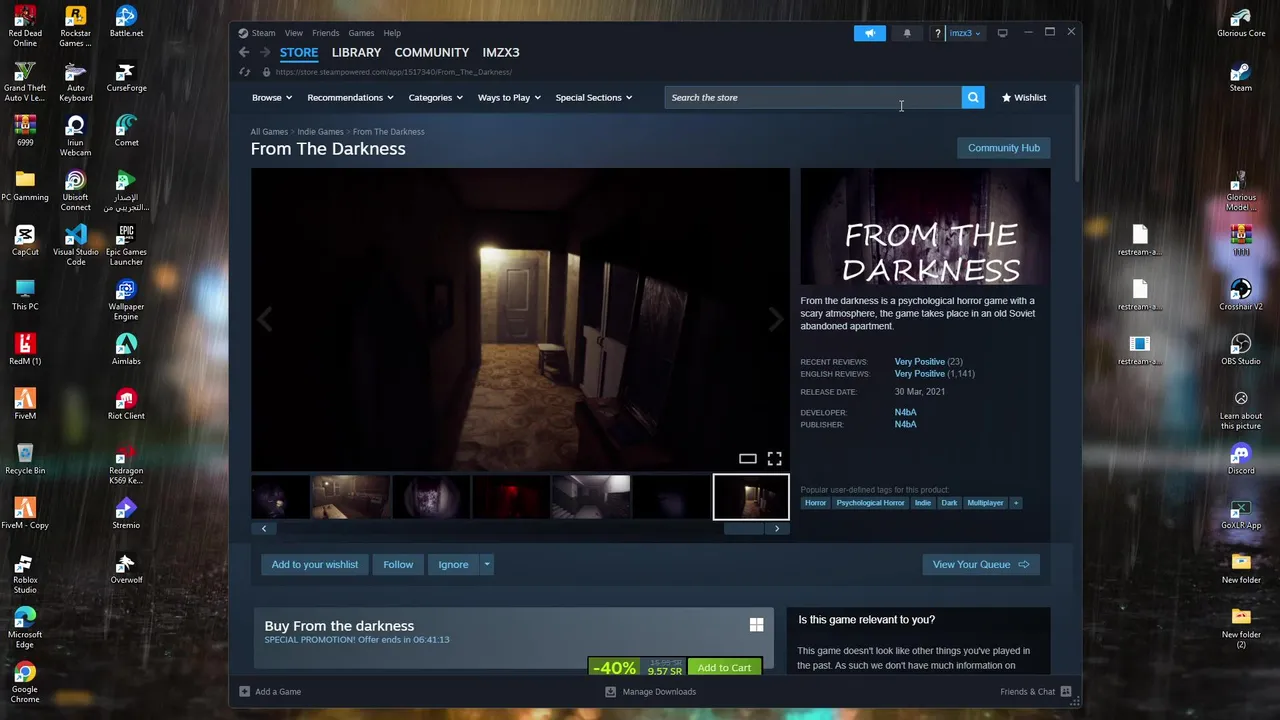Click Add a Game

[x=270, y=691]
